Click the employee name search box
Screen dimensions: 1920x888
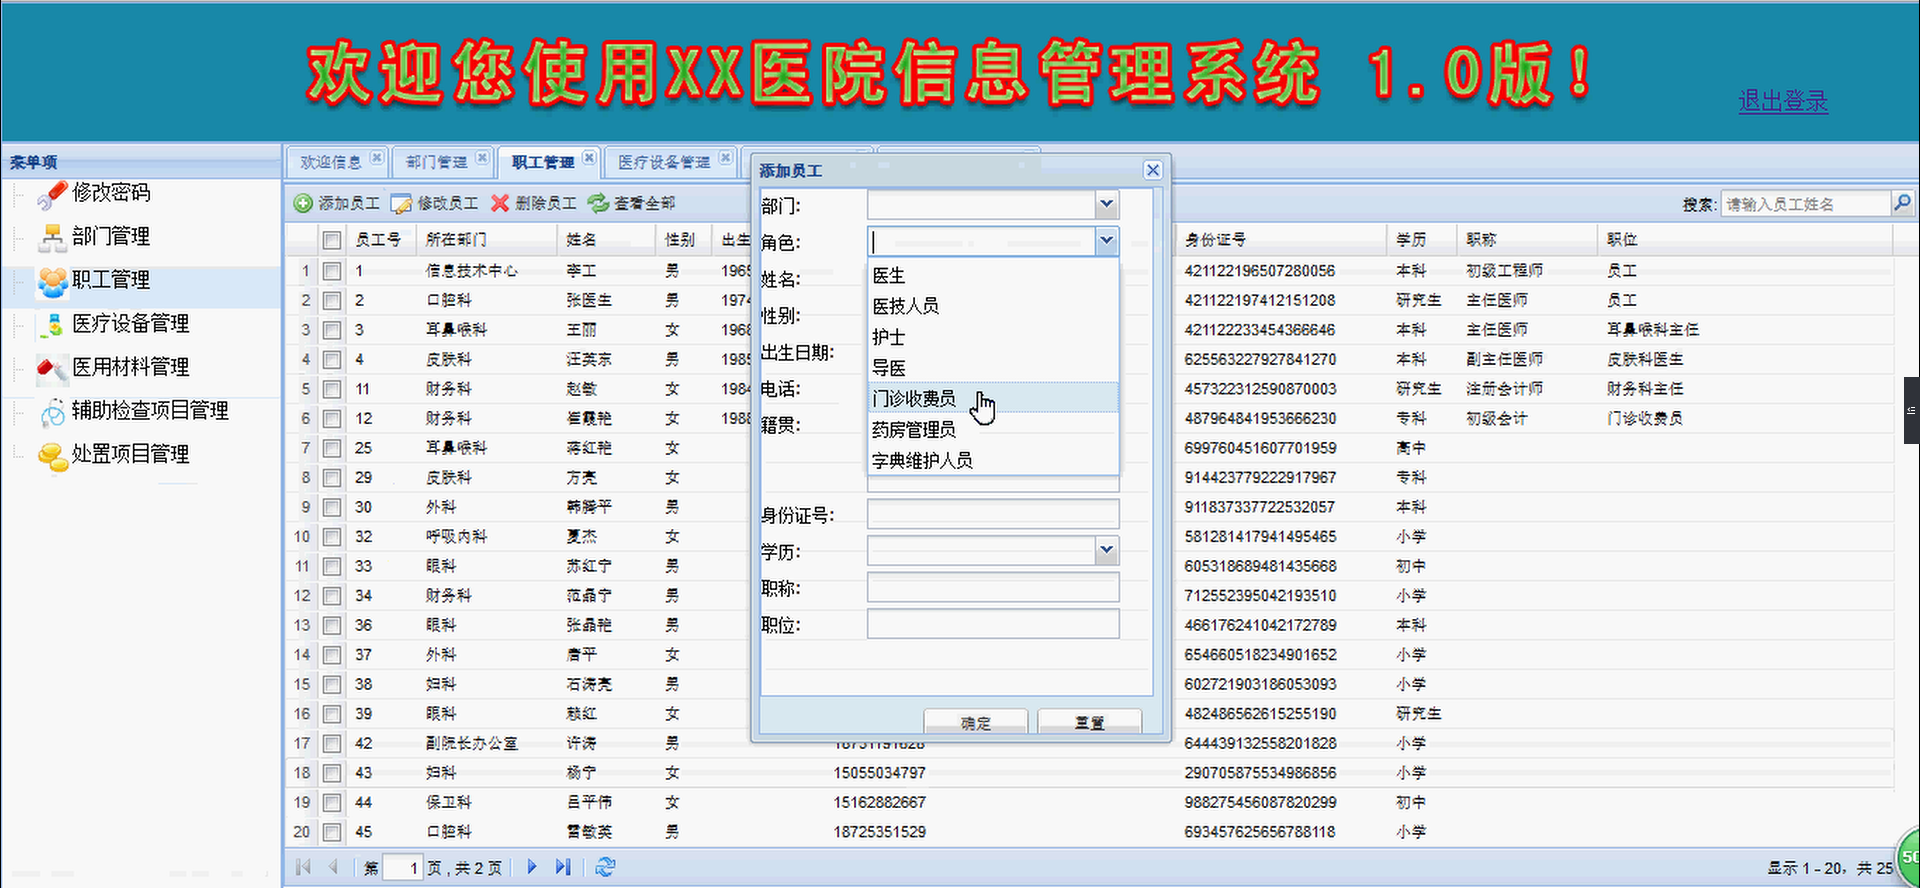1805,204
